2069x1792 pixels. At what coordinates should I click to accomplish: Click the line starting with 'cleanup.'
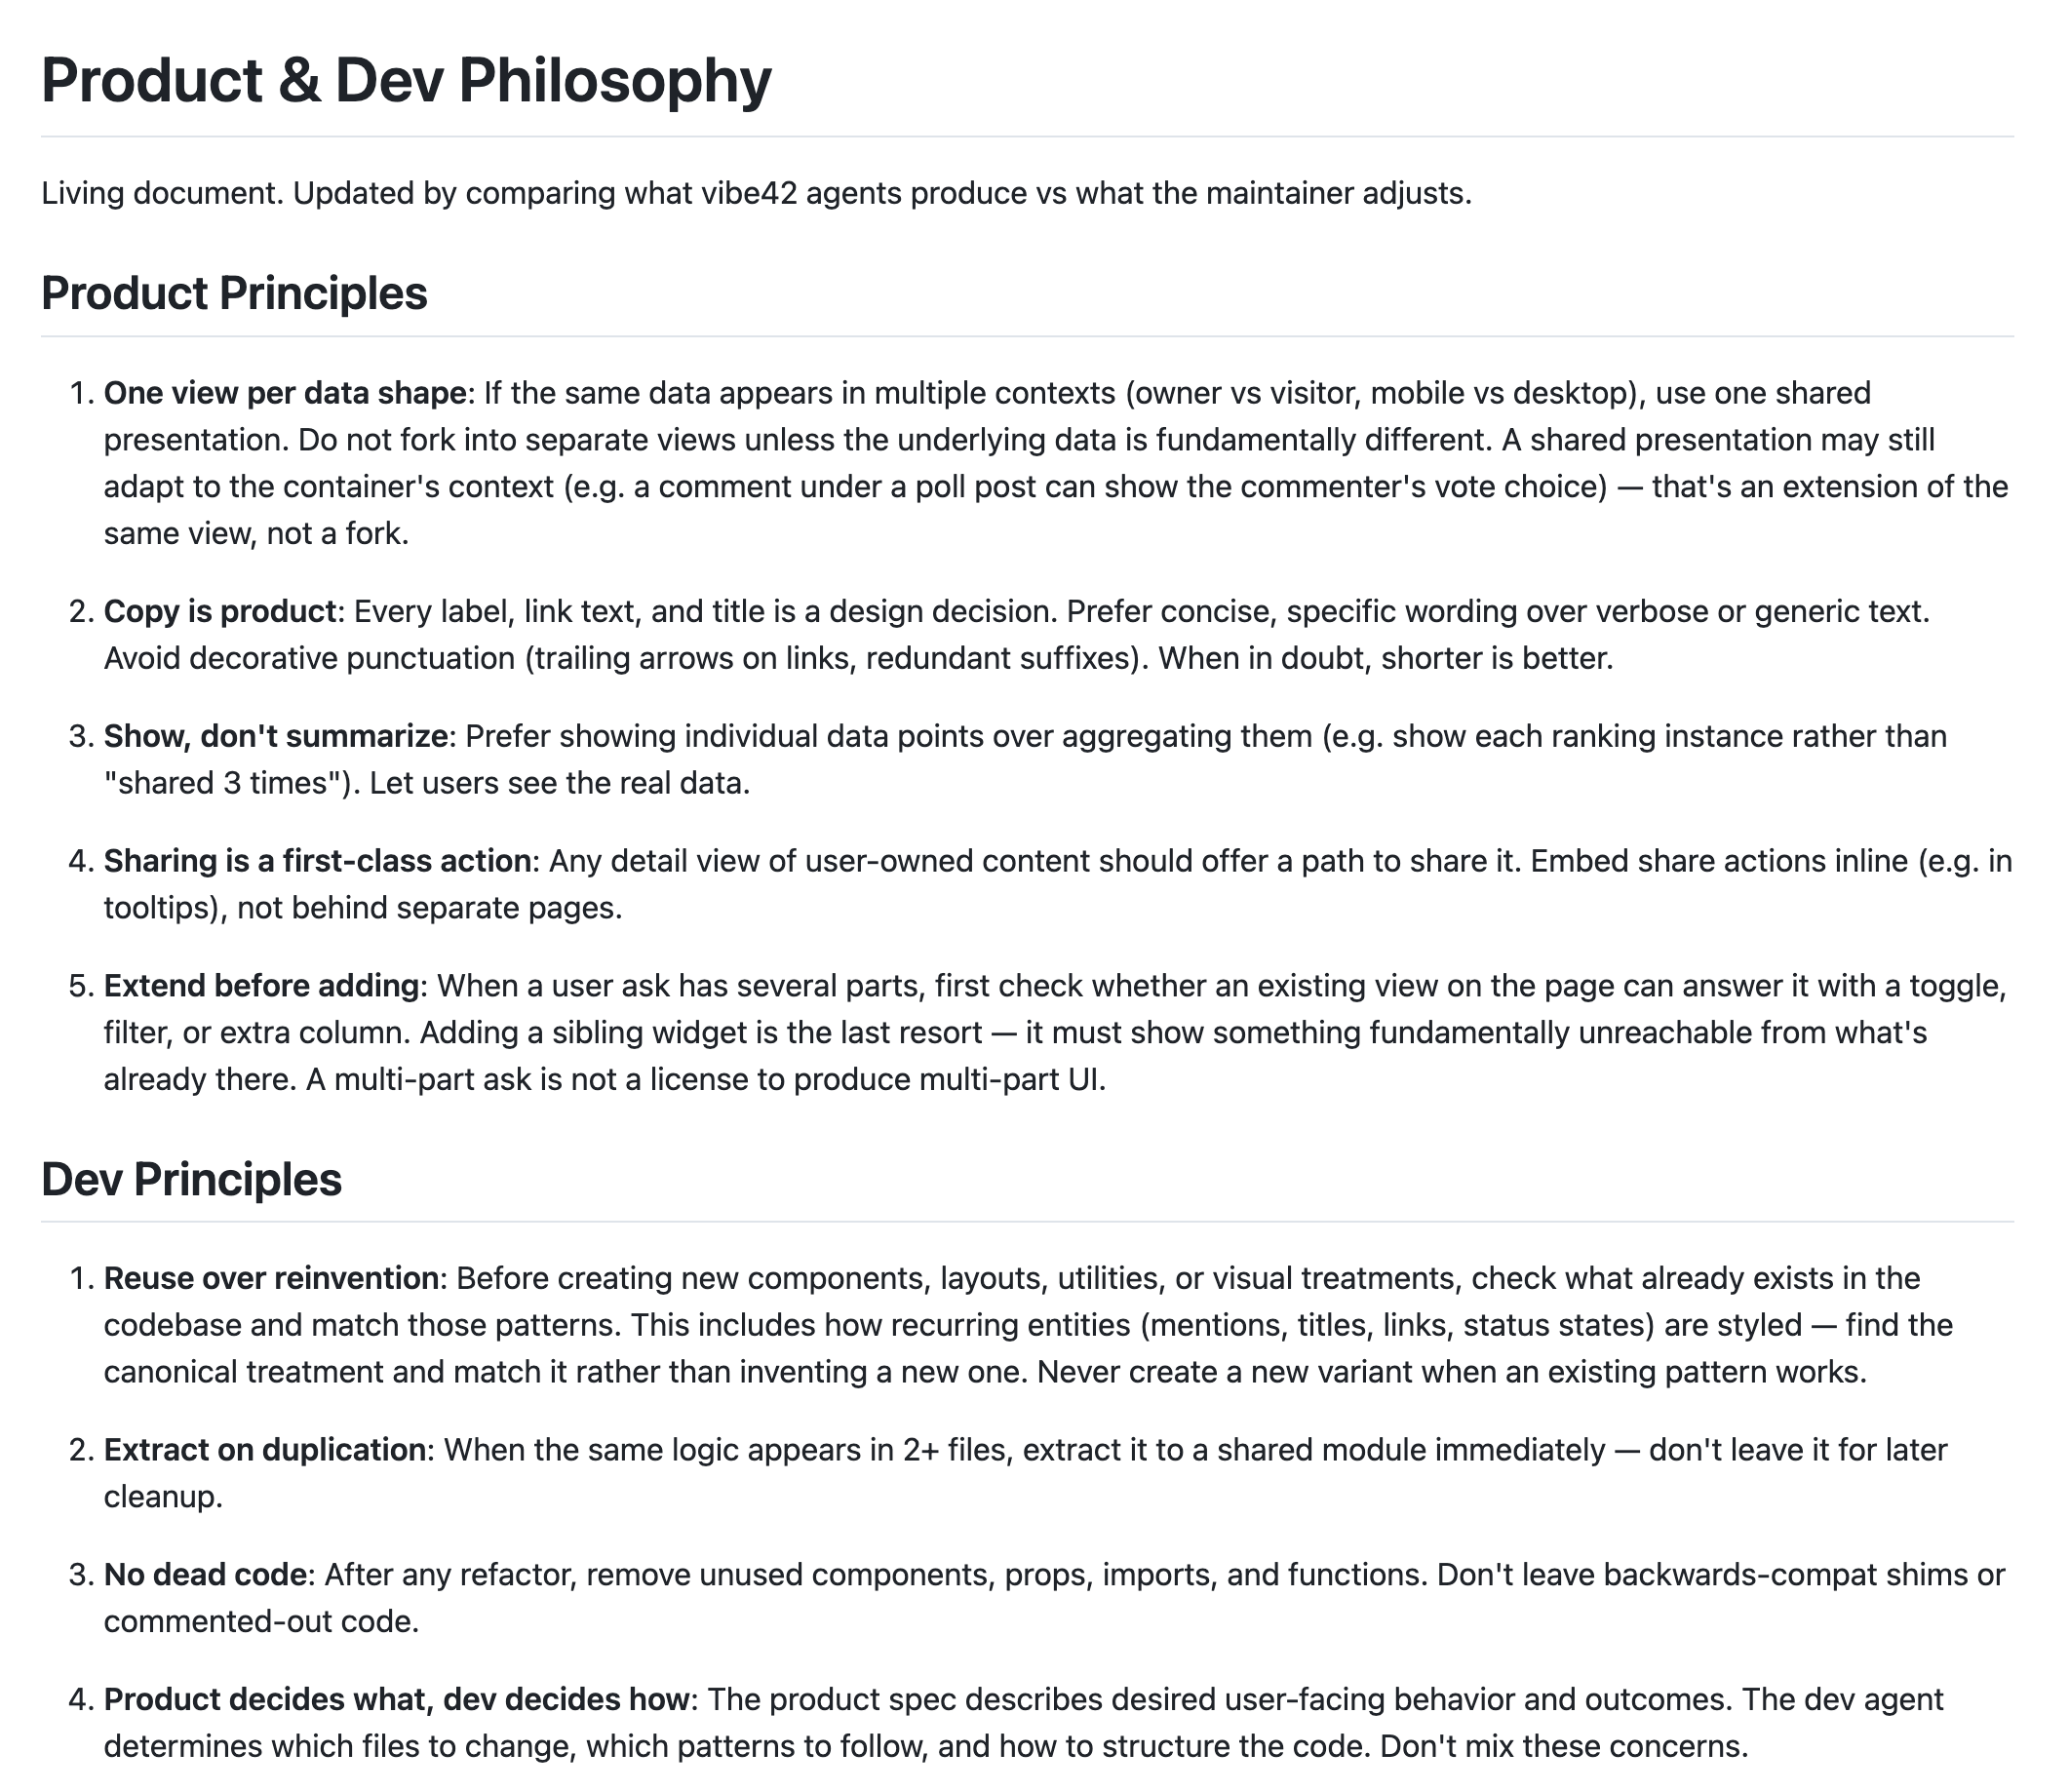coord(163,1497)
